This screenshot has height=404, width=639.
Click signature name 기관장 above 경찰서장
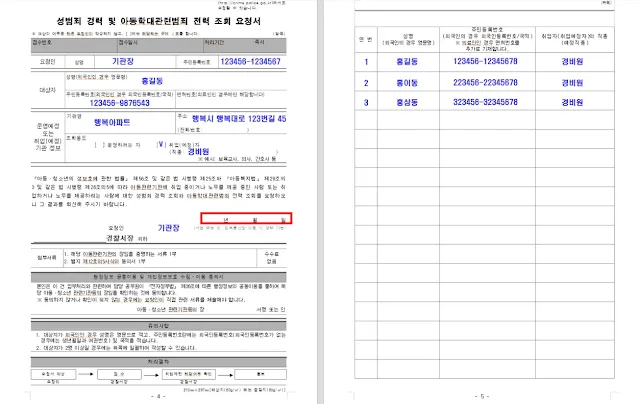coord(168,227)
